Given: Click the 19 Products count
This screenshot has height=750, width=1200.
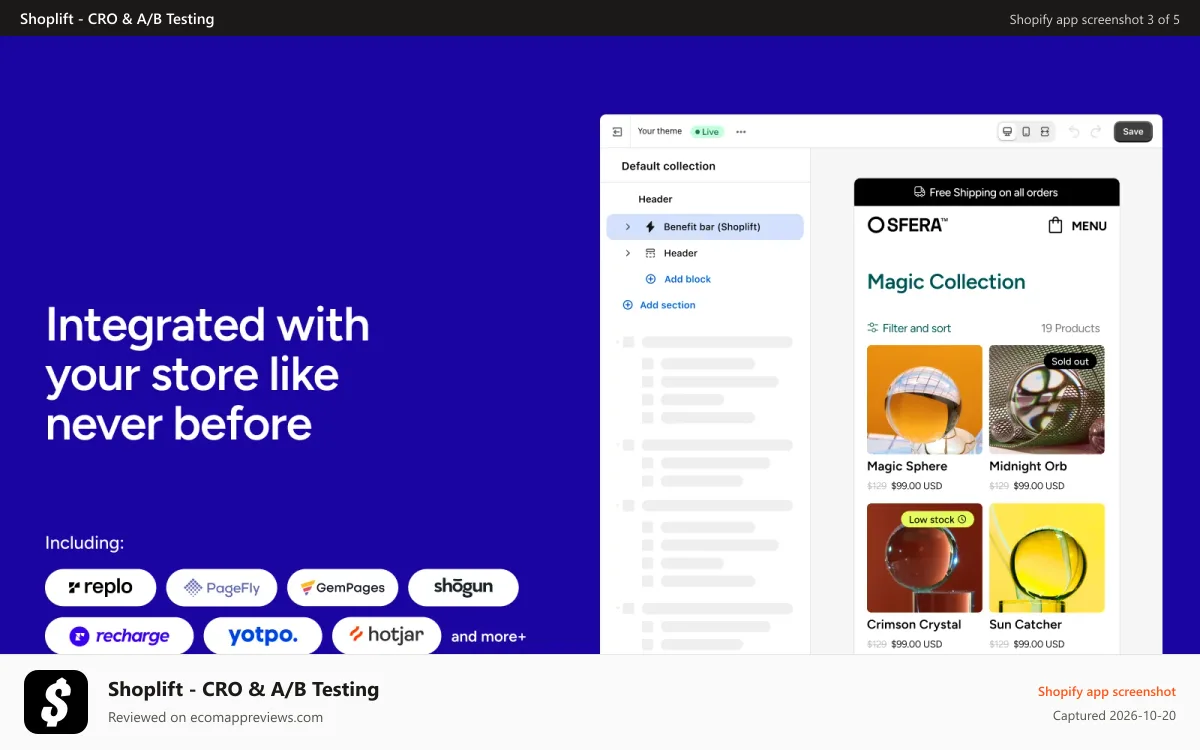Looking at the screenshot, I should pos(1070,328).
